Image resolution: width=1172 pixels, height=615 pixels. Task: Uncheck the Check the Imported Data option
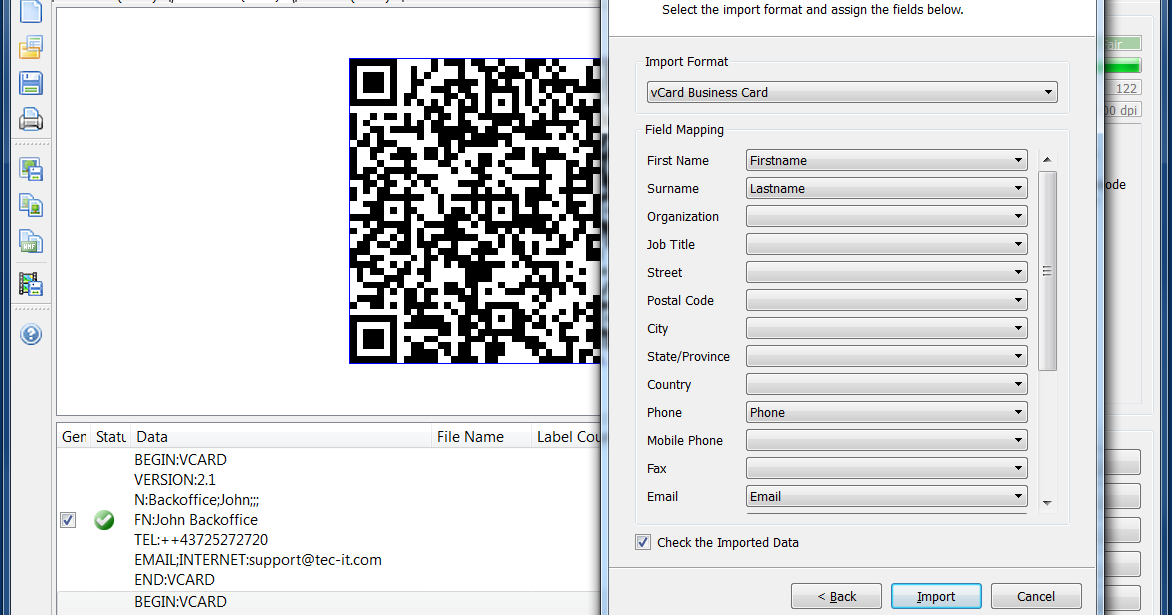643,542
